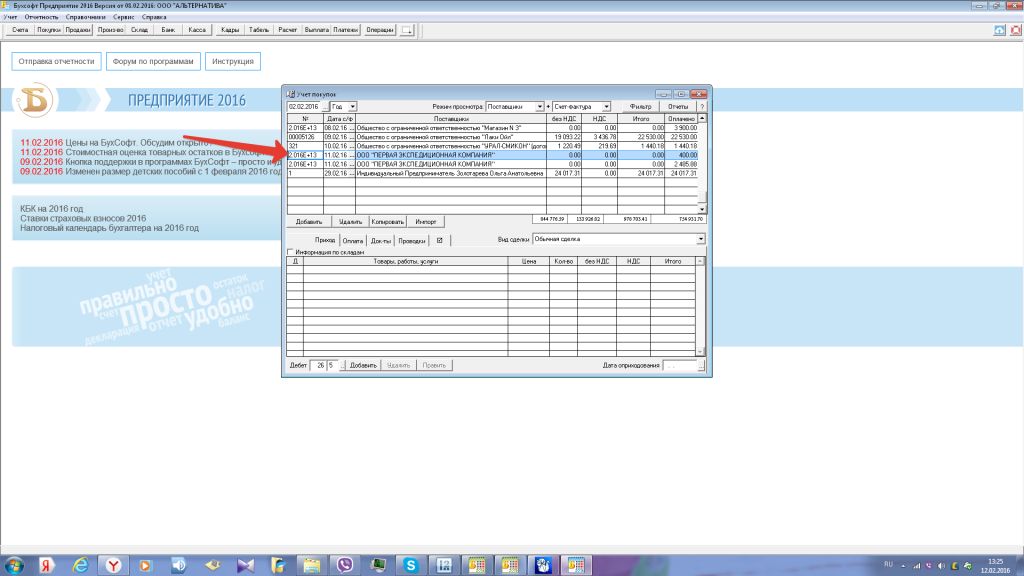
Task: Open the checkmark tab icon beside Проводки
Action: tap(440, 240)
